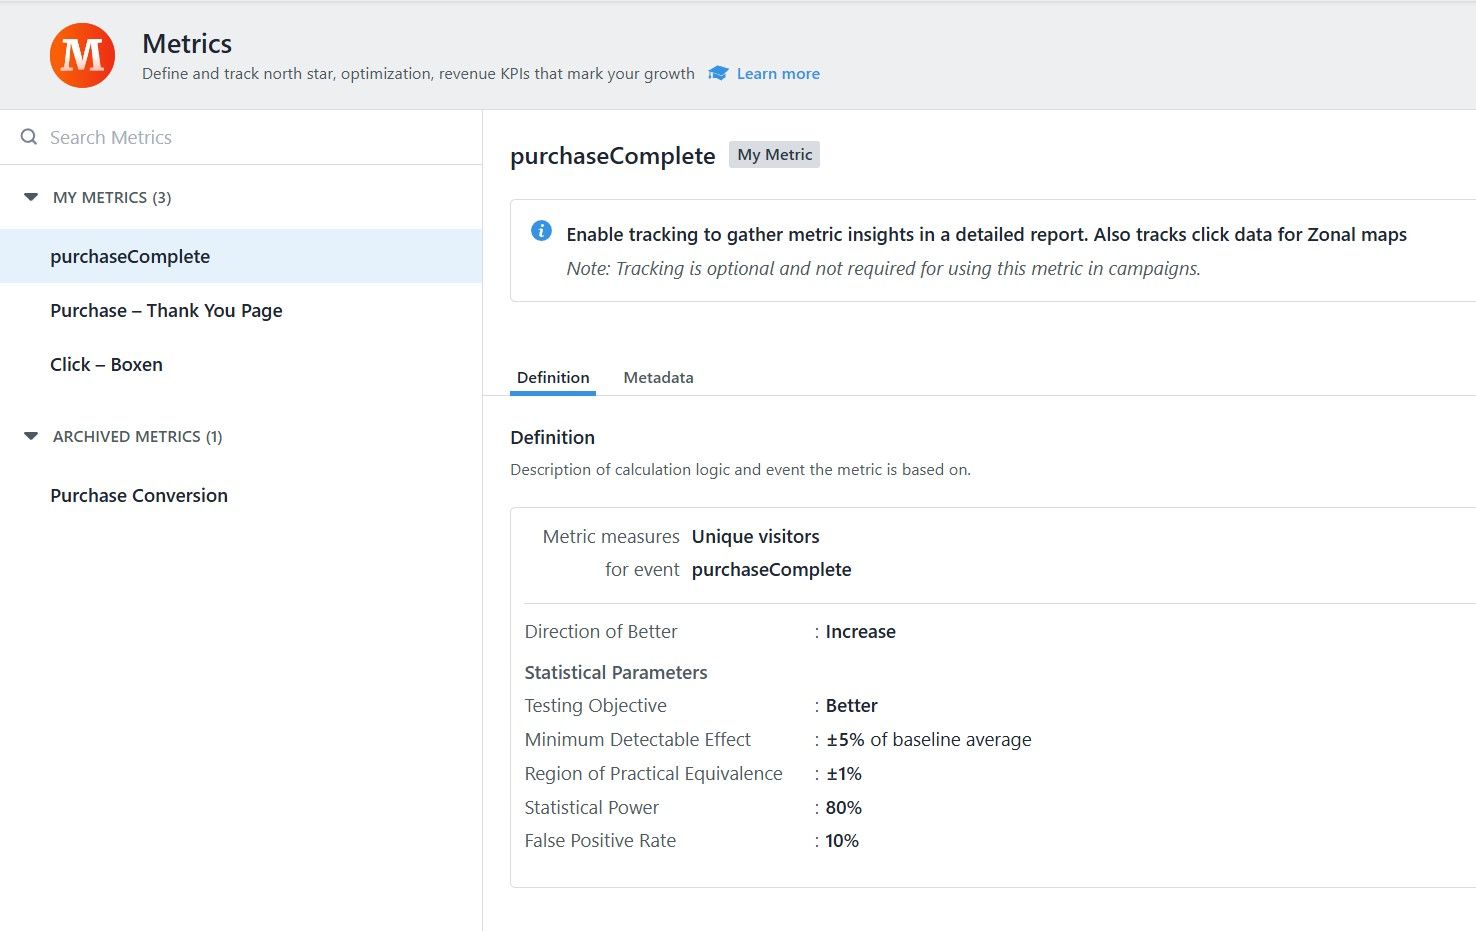Click the Unique visitors value
Viewport: 1476px width, 931px height.
pos(755,536)
